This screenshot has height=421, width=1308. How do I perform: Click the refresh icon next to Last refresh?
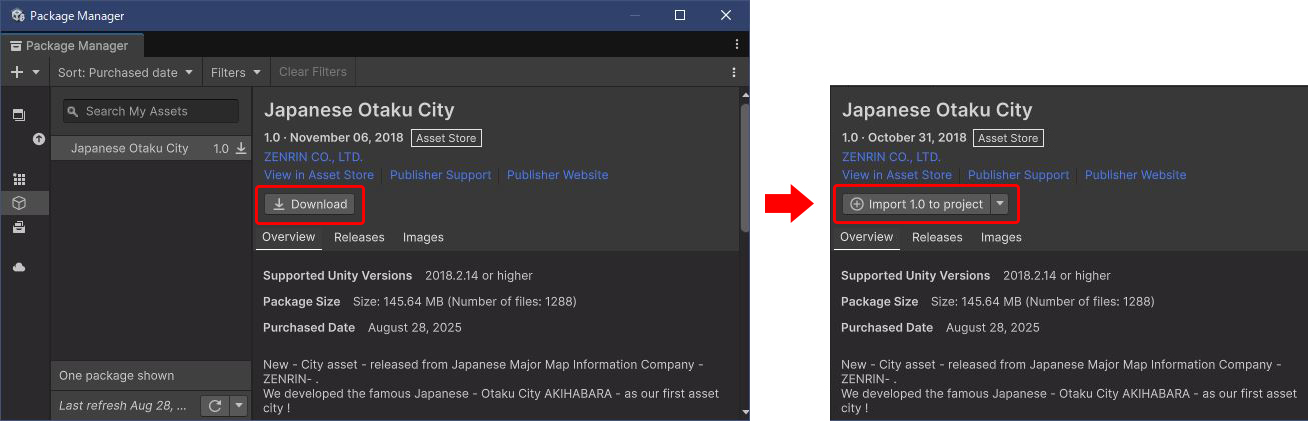[x=215, y=406]
